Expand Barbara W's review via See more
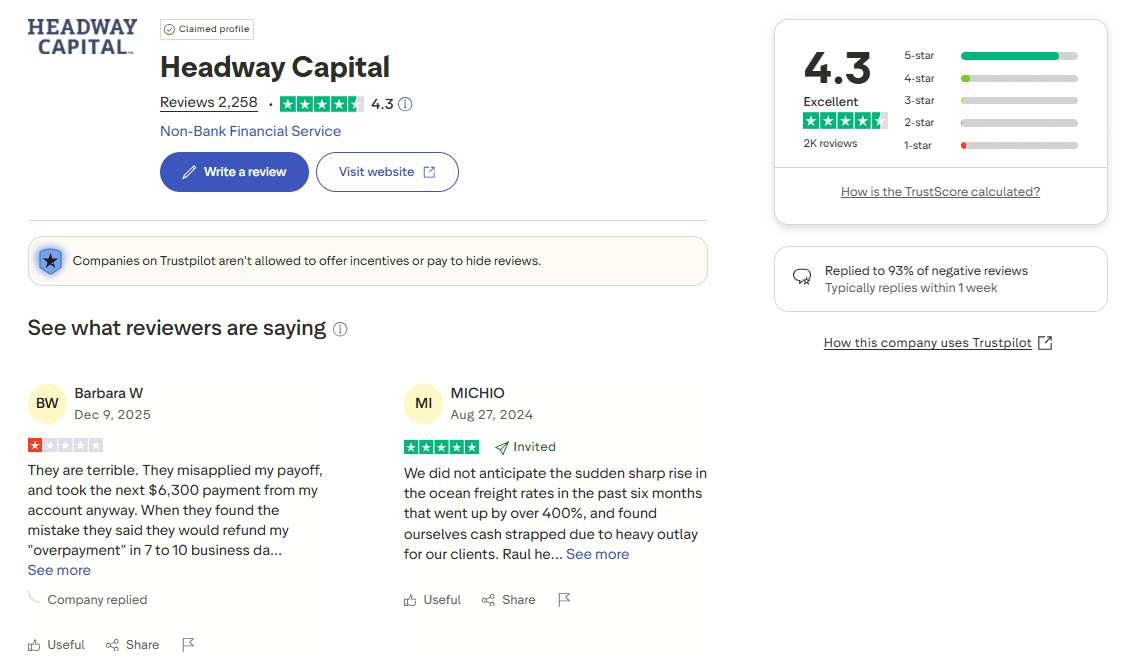 click(x=59, y=570)
